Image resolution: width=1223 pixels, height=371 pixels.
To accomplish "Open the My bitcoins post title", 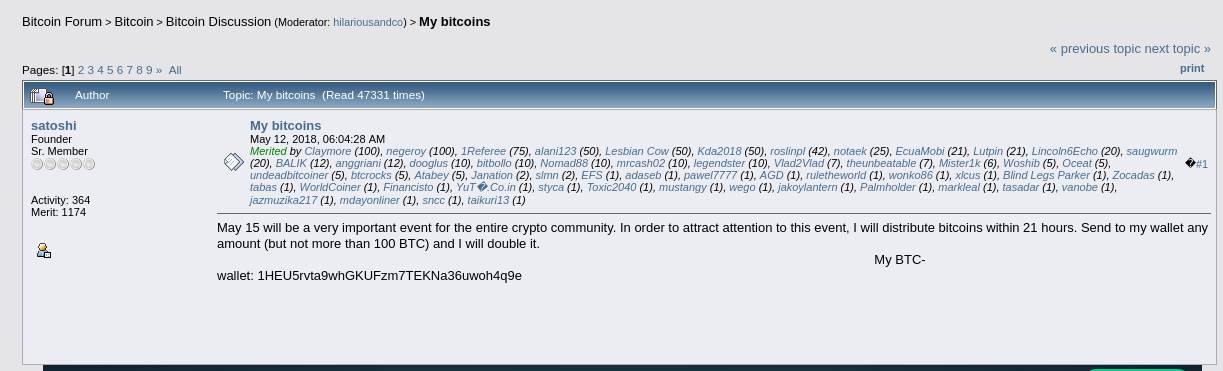I will point(285,125).
